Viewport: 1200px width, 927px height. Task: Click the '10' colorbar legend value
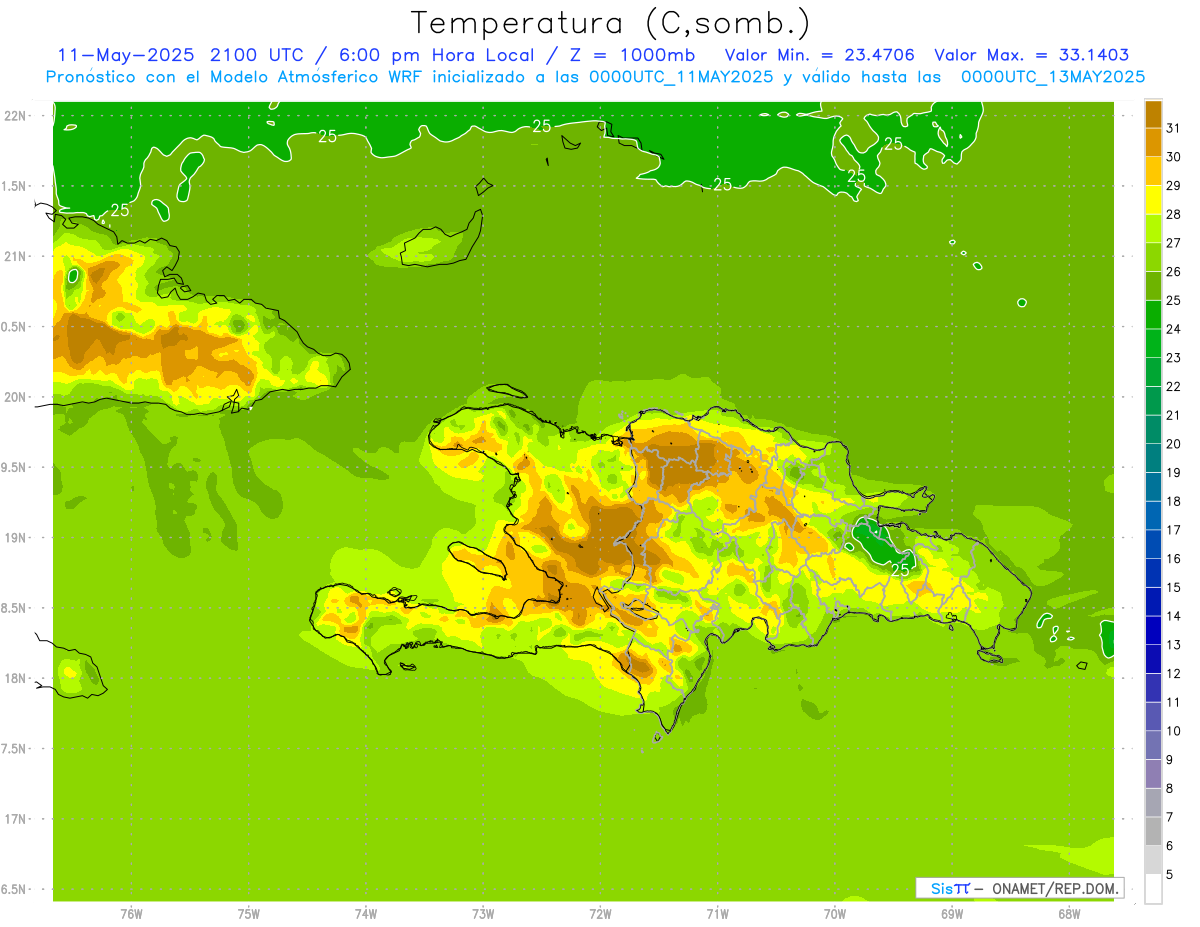pyautogui.click(x=1174, y=731)
